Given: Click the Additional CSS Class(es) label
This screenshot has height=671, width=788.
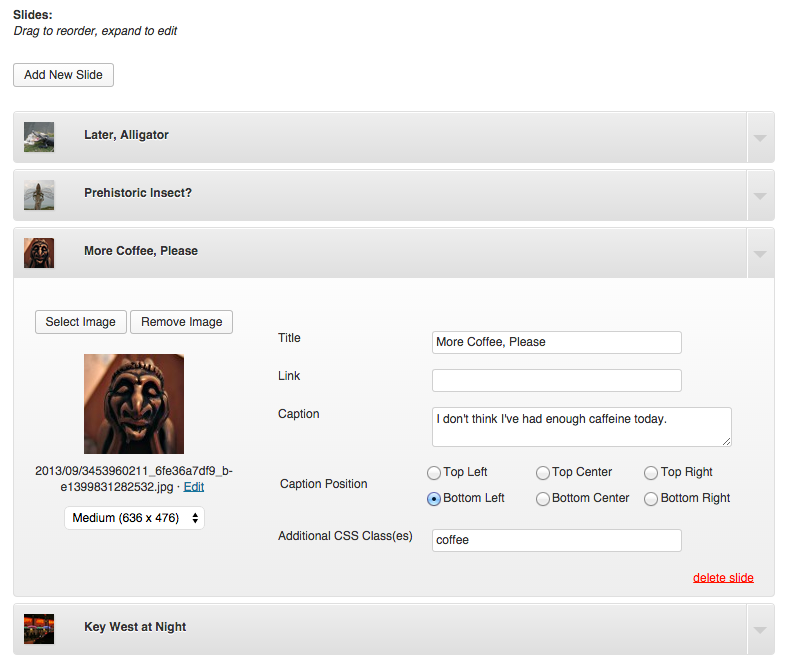Looking at the screenshot, I should (345, 536).
